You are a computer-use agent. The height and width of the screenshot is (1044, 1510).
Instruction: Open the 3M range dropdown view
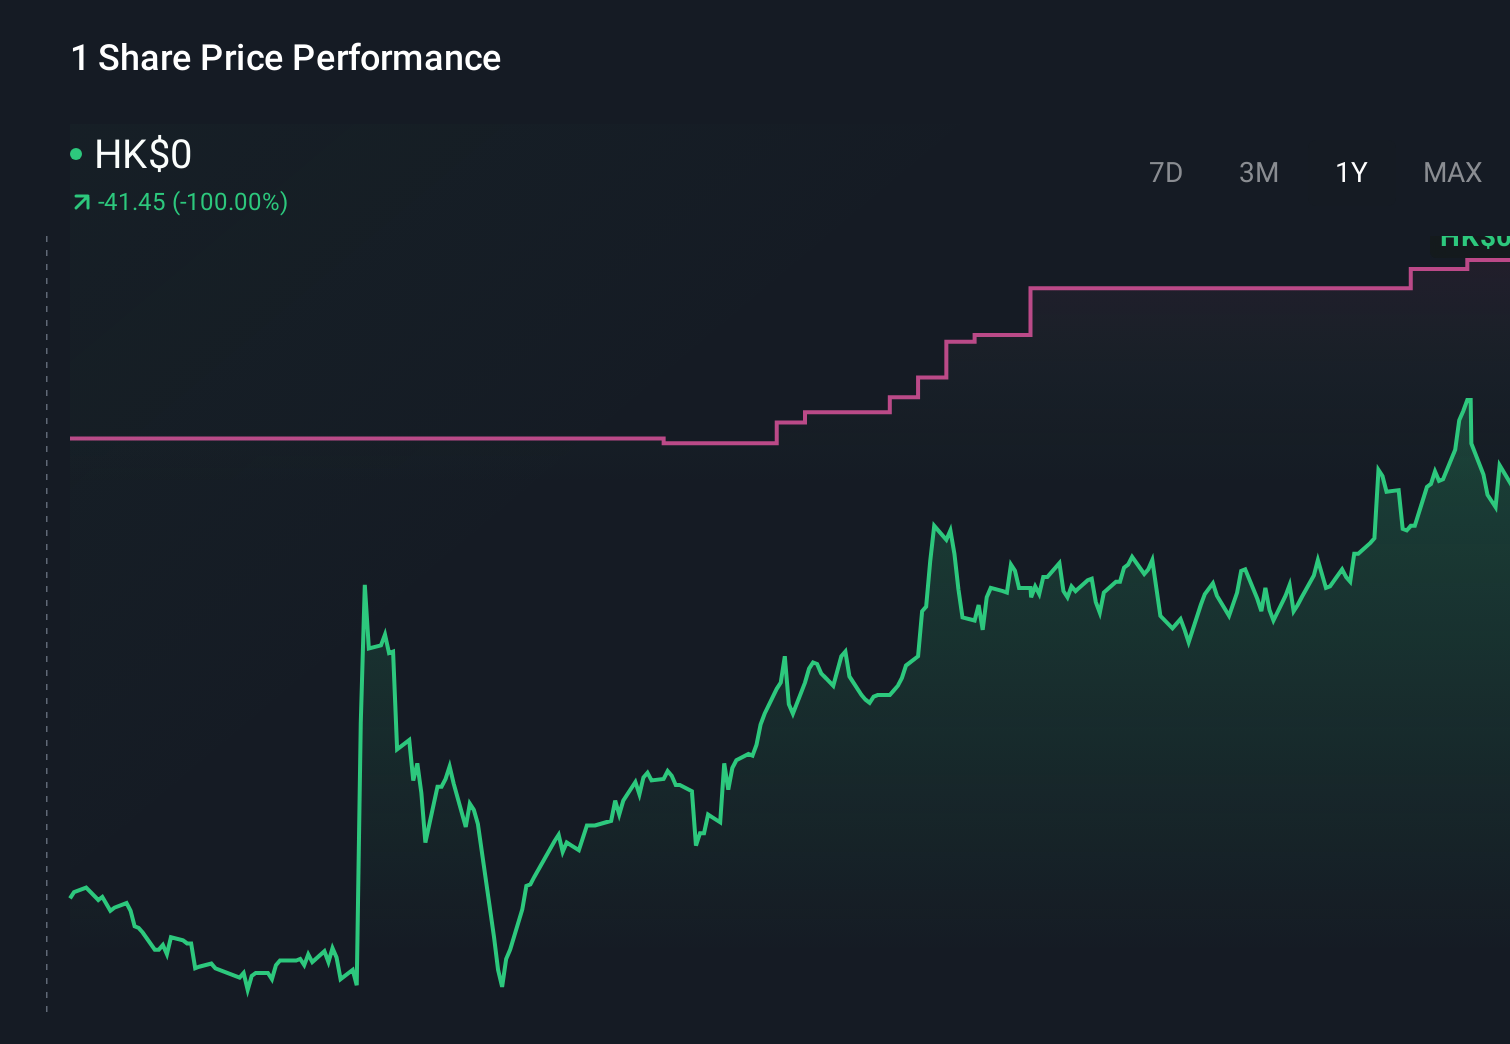pyautogui.click(x=1258, y=172)
